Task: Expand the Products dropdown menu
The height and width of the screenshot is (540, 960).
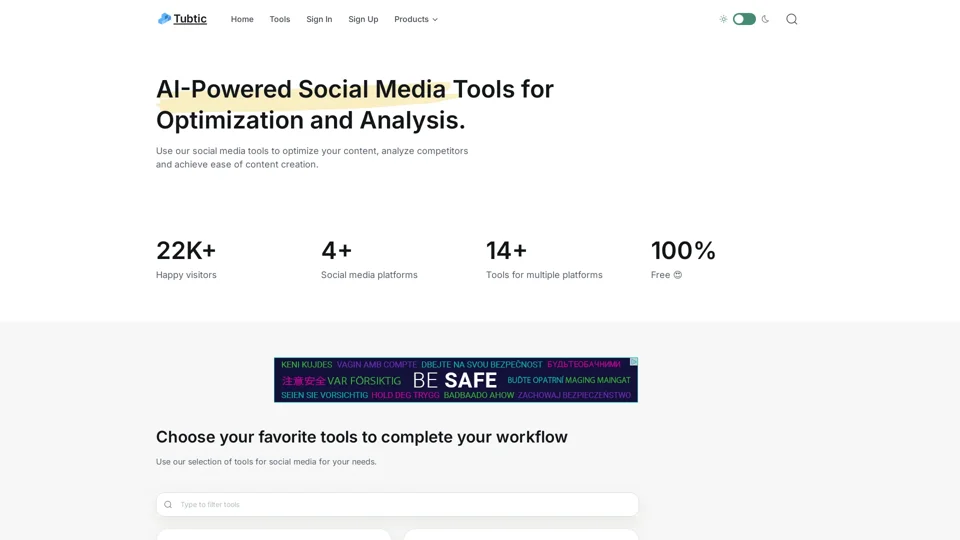Action: pos(416,20)
